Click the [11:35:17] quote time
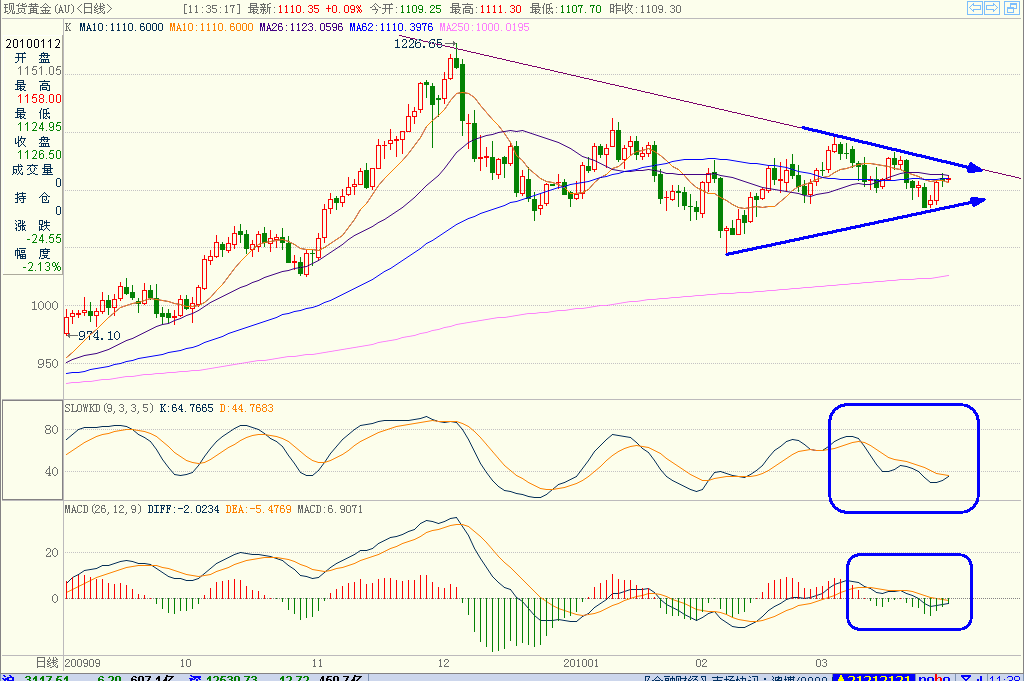1024x681 pixels. 212,9
